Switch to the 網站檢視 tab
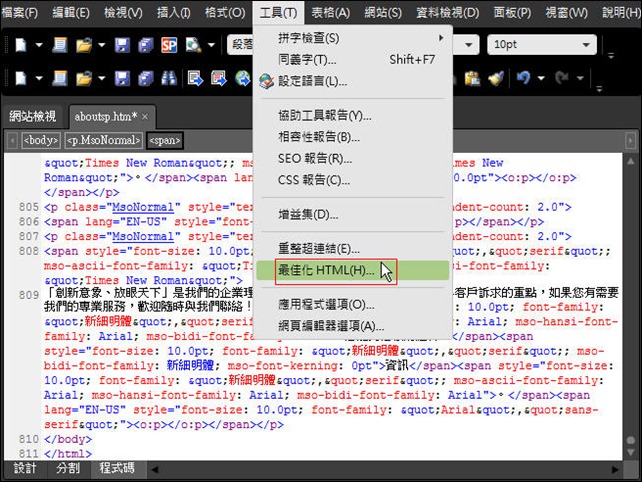This screenshot has height=482, width=642. point(33,117)
